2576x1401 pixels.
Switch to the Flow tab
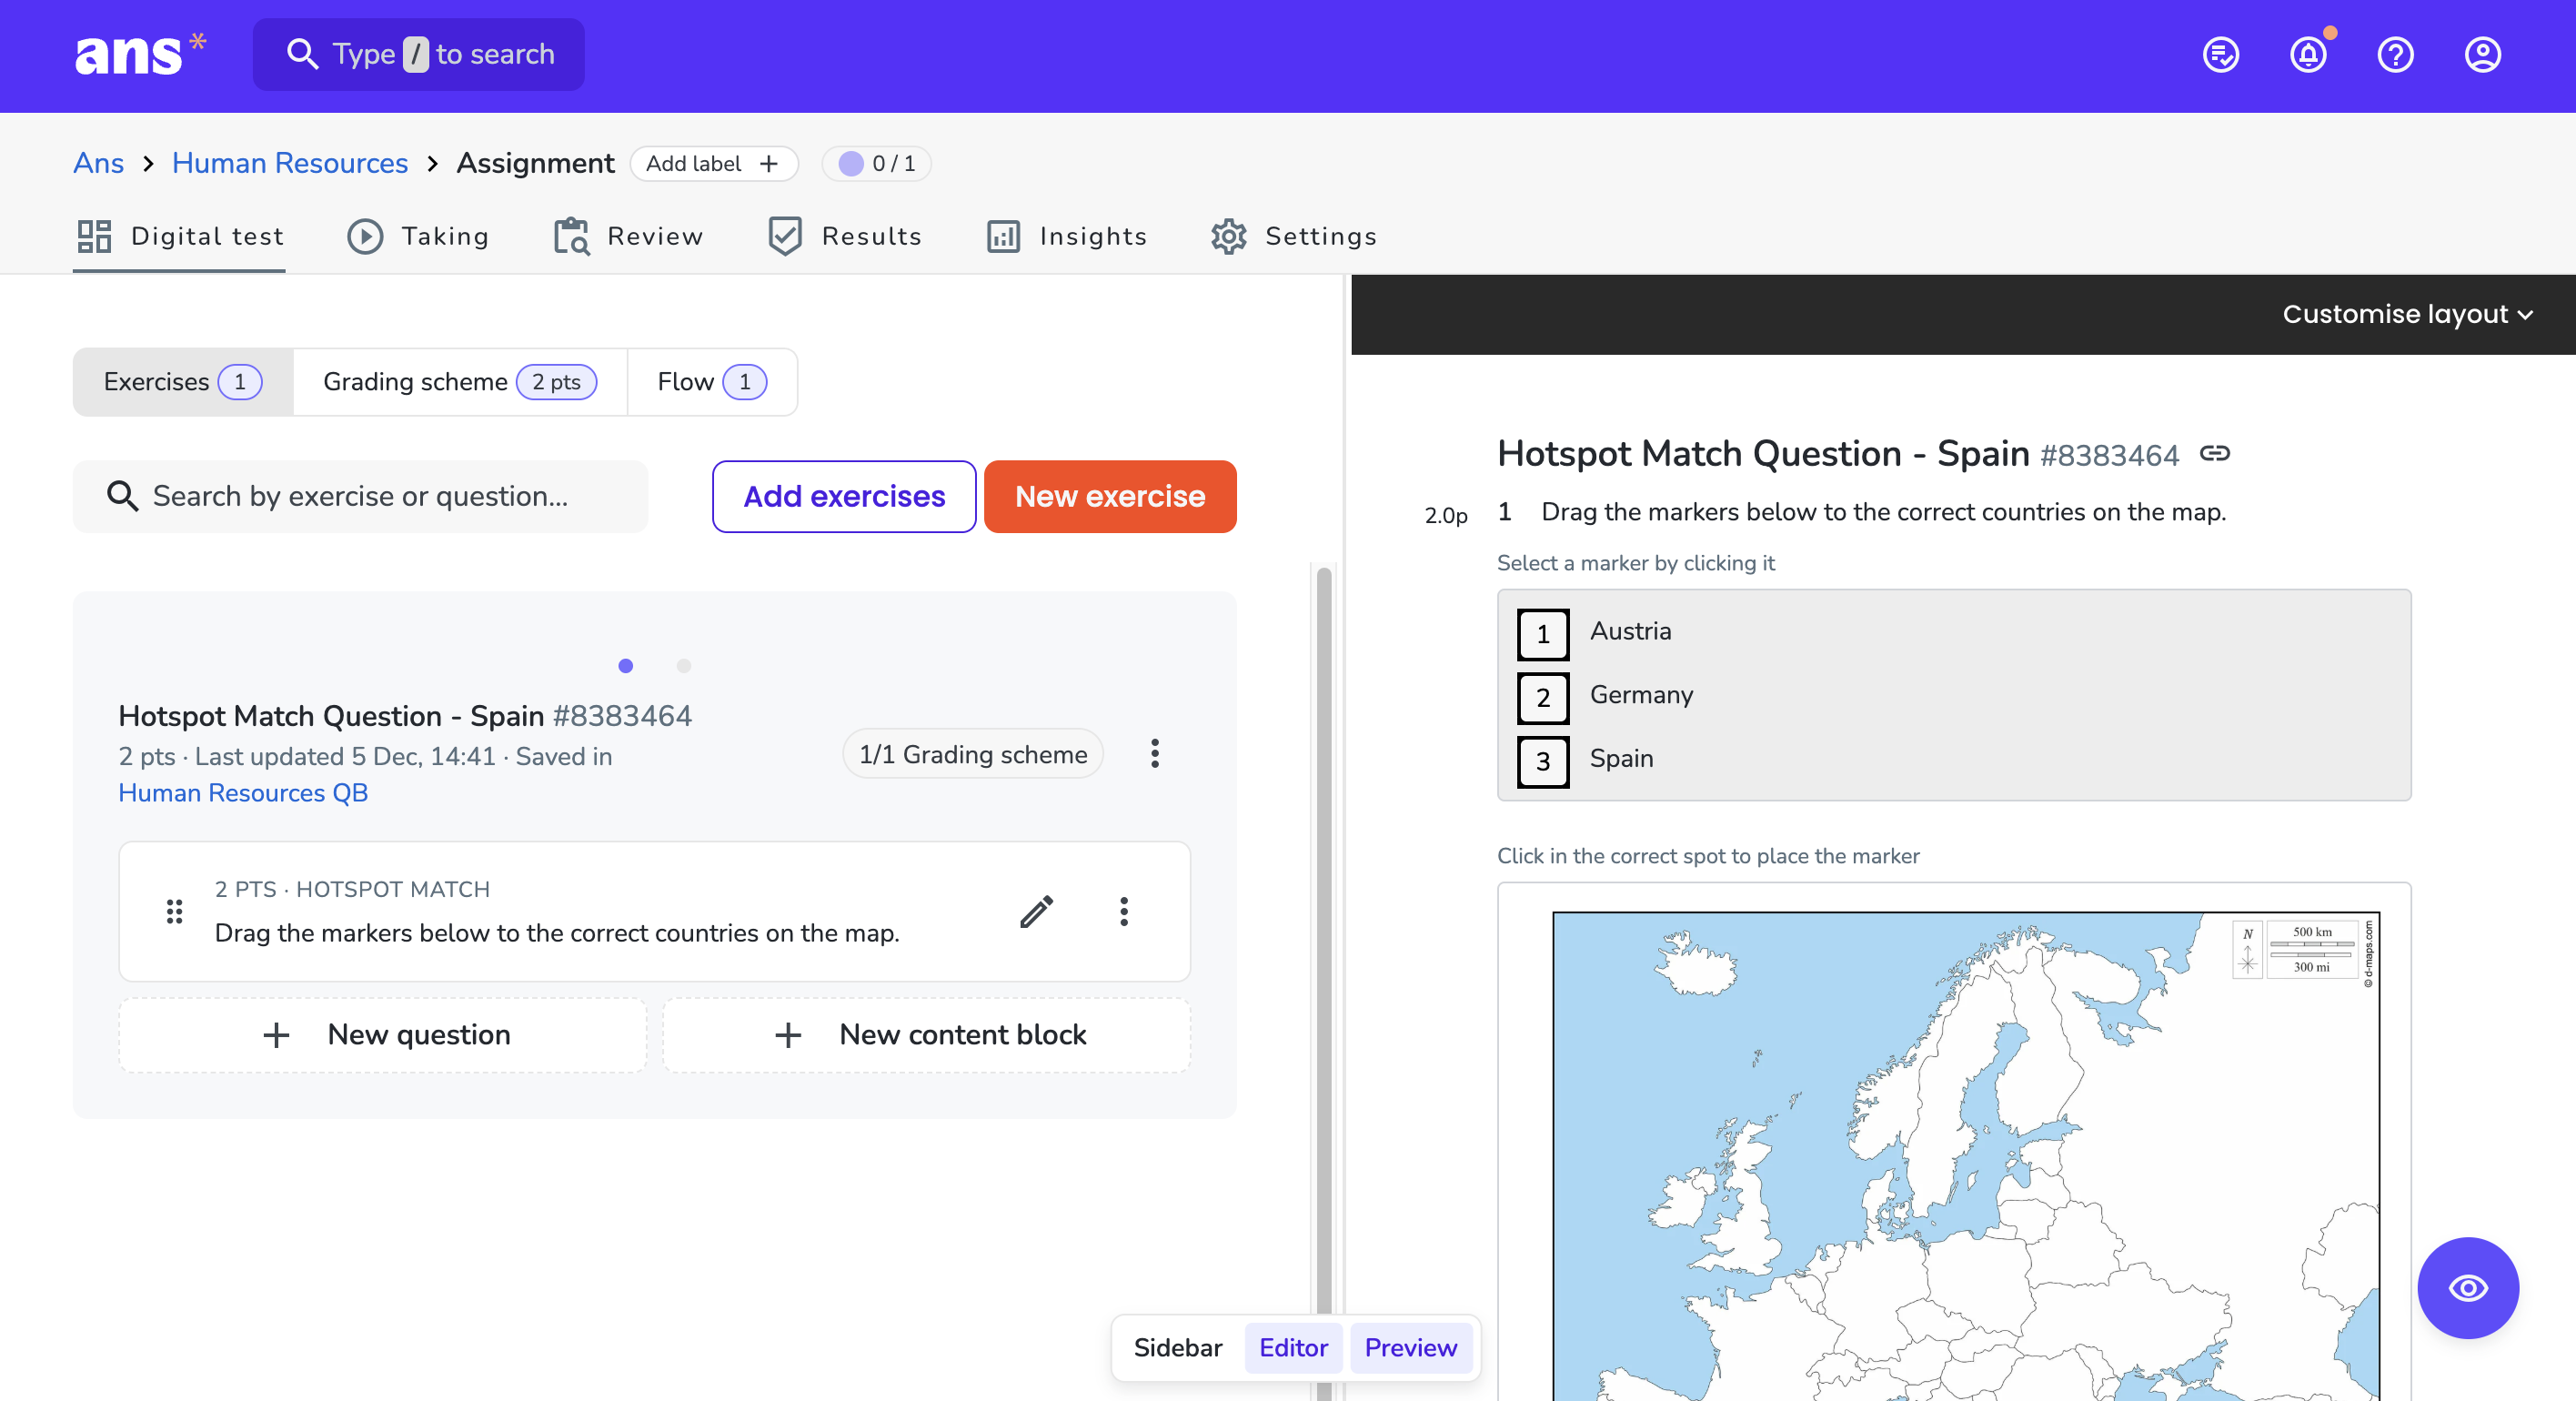pyautogui.click(x=711, y=382)
